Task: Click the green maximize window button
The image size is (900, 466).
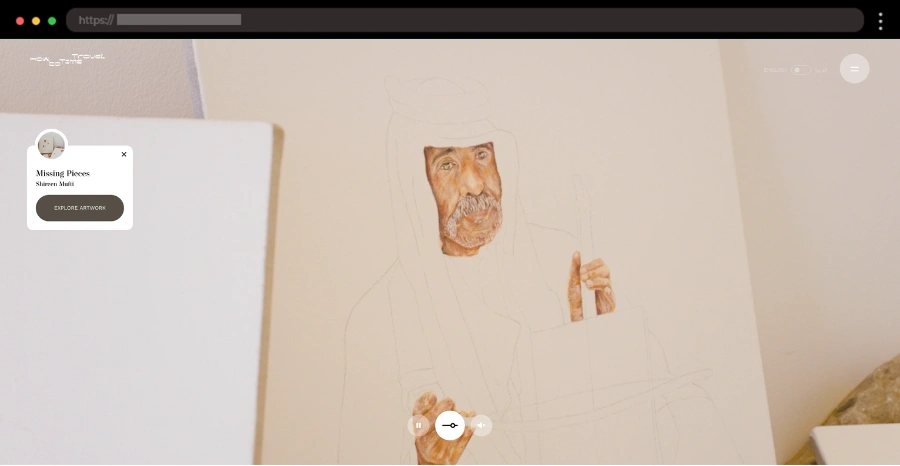Action: pyautogui.click(x=52, y=21)
